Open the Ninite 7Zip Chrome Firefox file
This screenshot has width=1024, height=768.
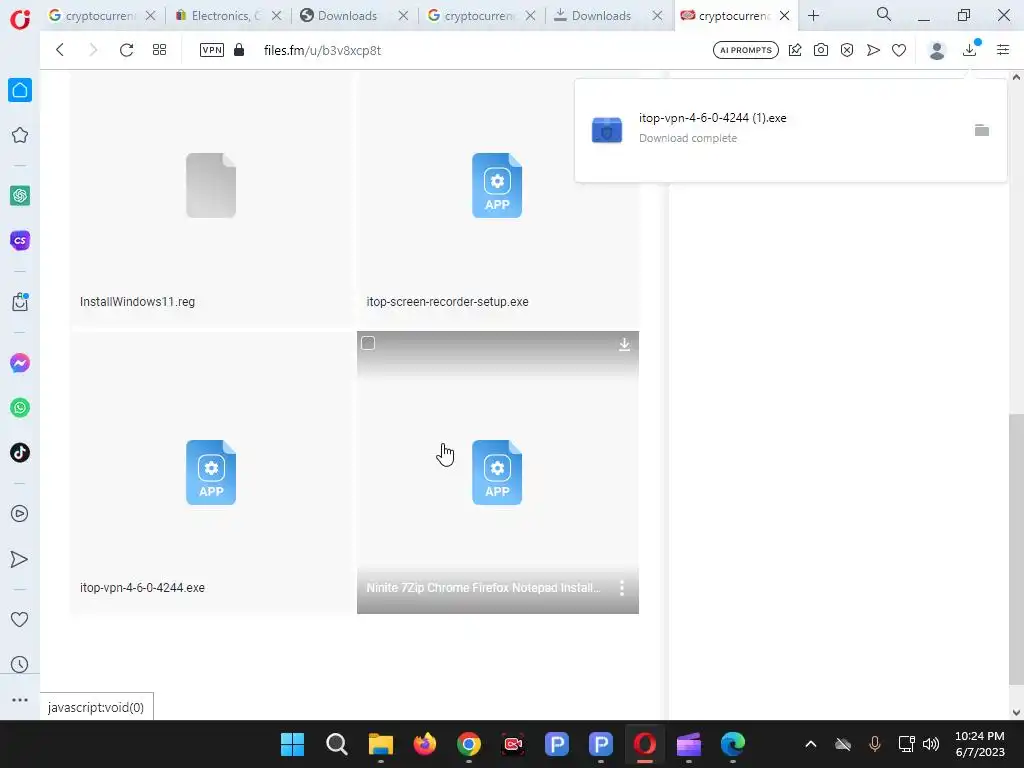point(497,472)
